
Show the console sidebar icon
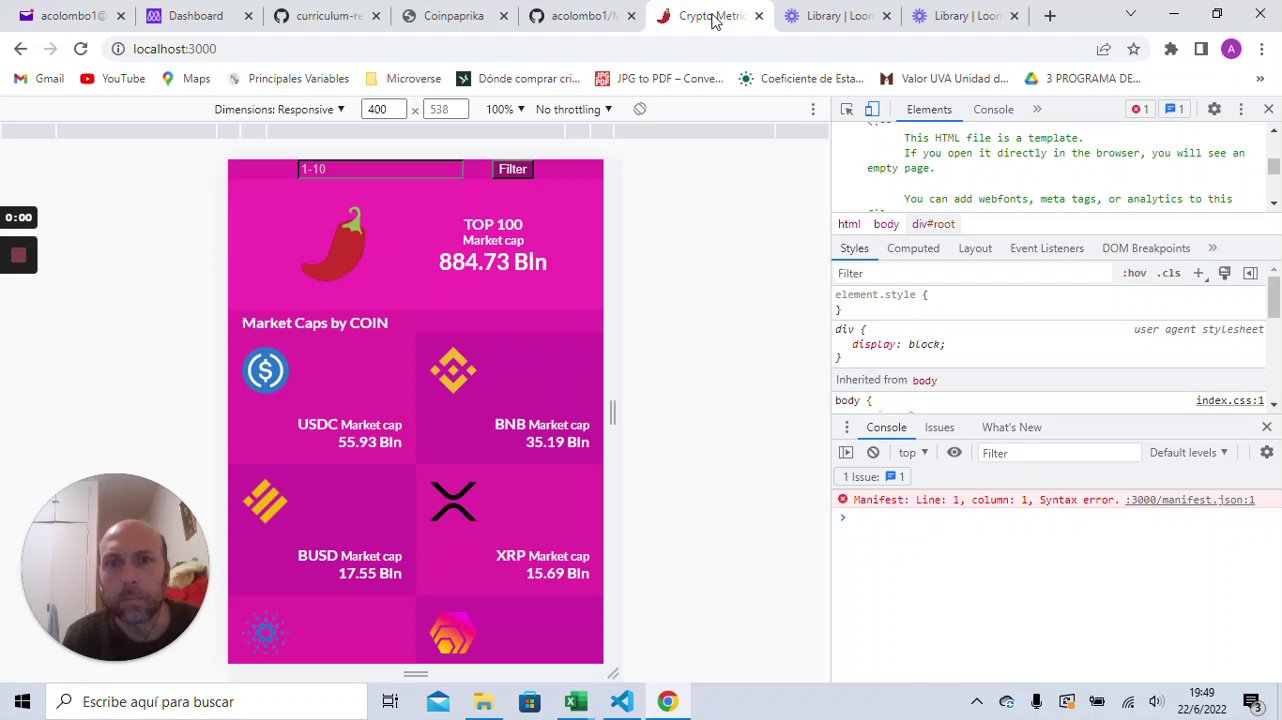click(846, 453)
